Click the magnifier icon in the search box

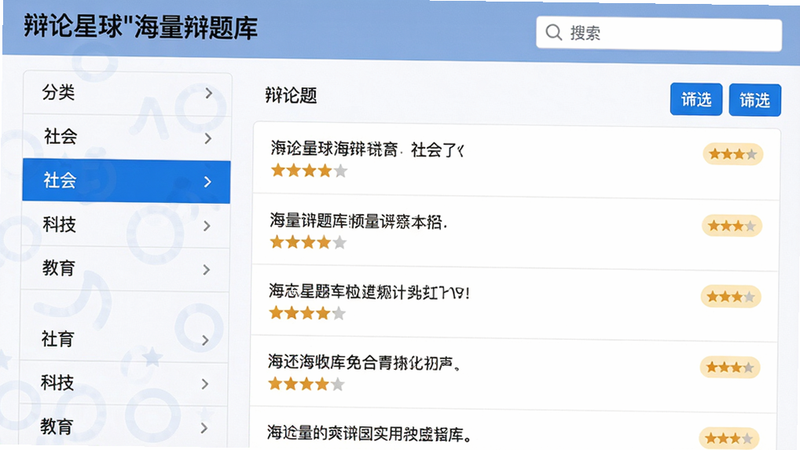(553, 33)
